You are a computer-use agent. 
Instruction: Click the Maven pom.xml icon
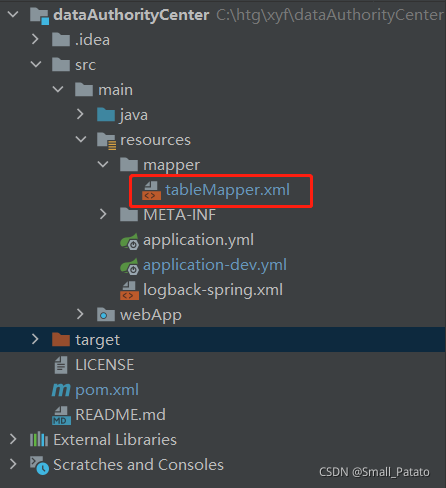[61, 390]
